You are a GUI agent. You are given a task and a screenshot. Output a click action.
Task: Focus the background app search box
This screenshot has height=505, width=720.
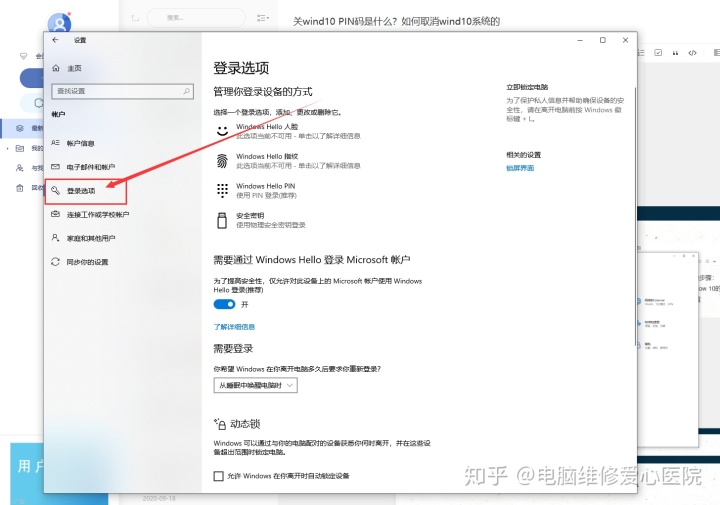pos(197,18)
